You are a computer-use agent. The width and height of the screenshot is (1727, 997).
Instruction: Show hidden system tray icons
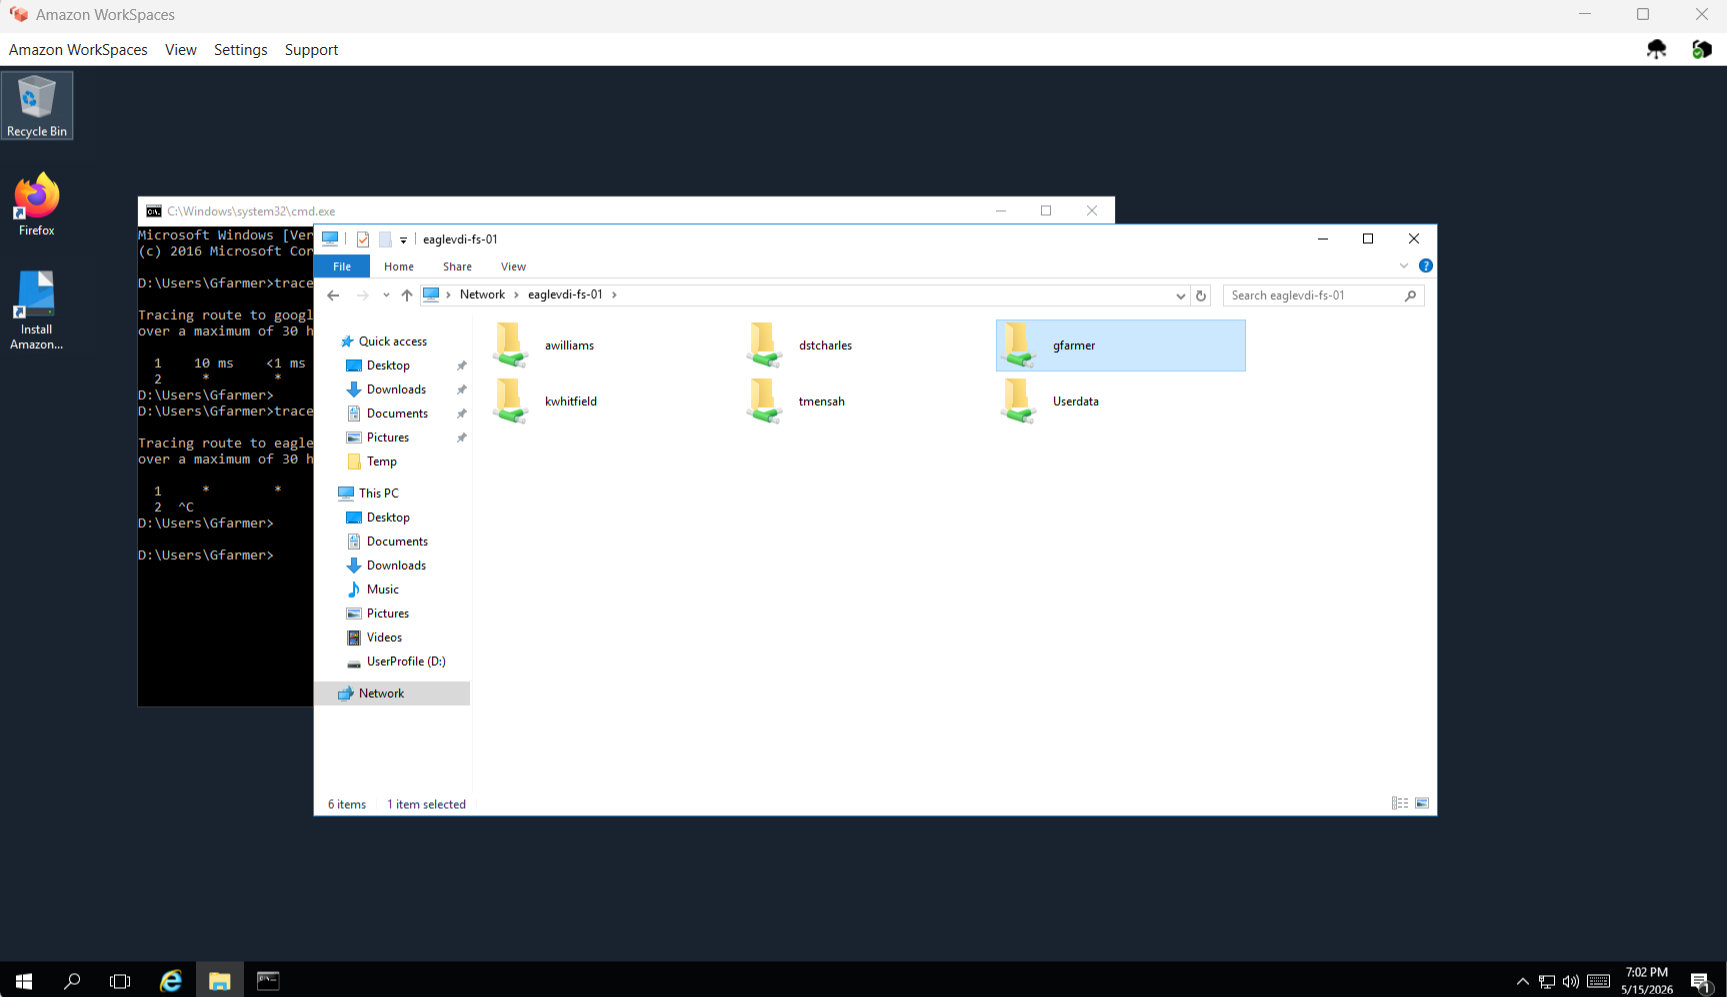tap(1522, 981)
